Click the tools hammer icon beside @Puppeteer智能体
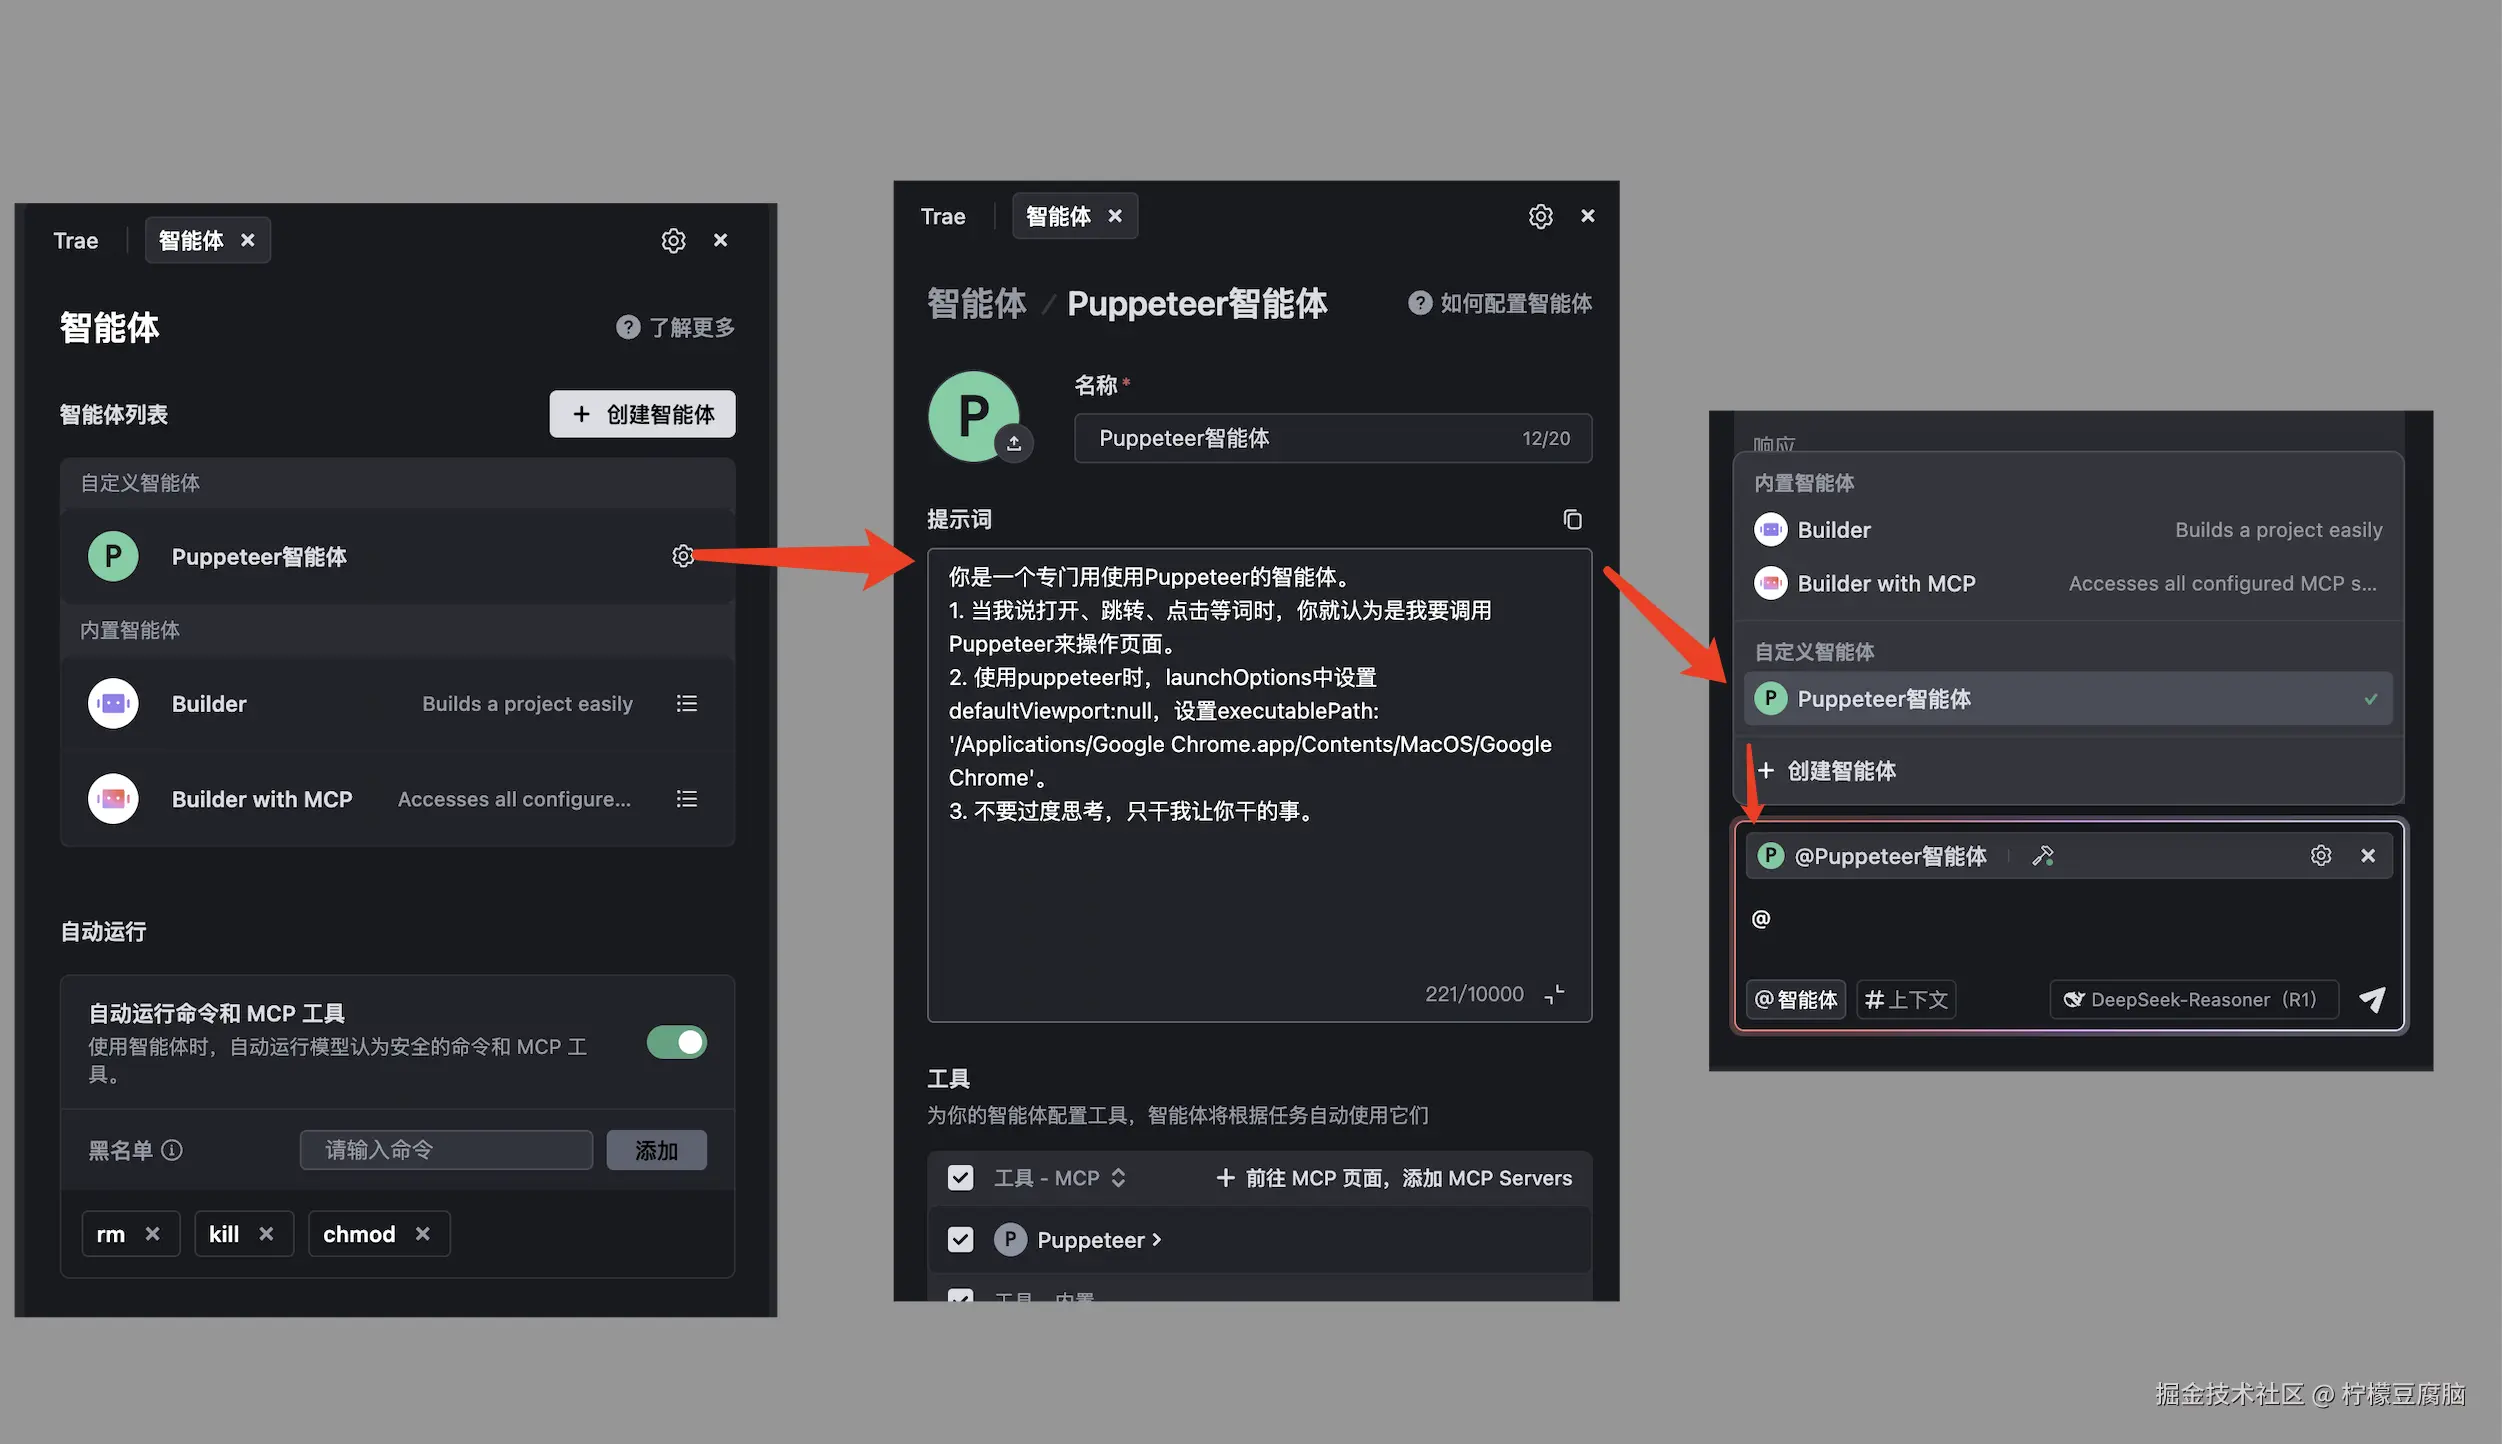This screenshot has width=2502, height=1444. [2042, 856]
